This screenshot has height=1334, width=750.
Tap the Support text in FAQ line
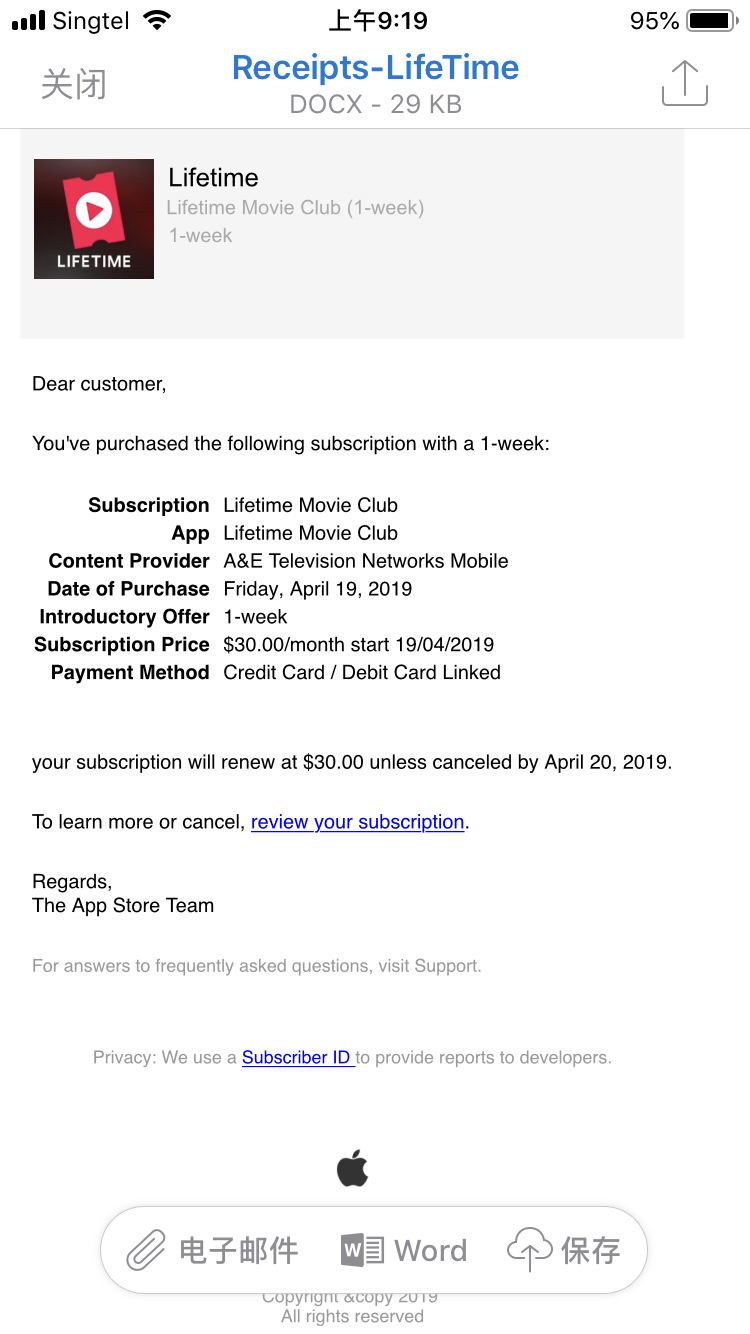pyautogui.click(x=450, y=966)
